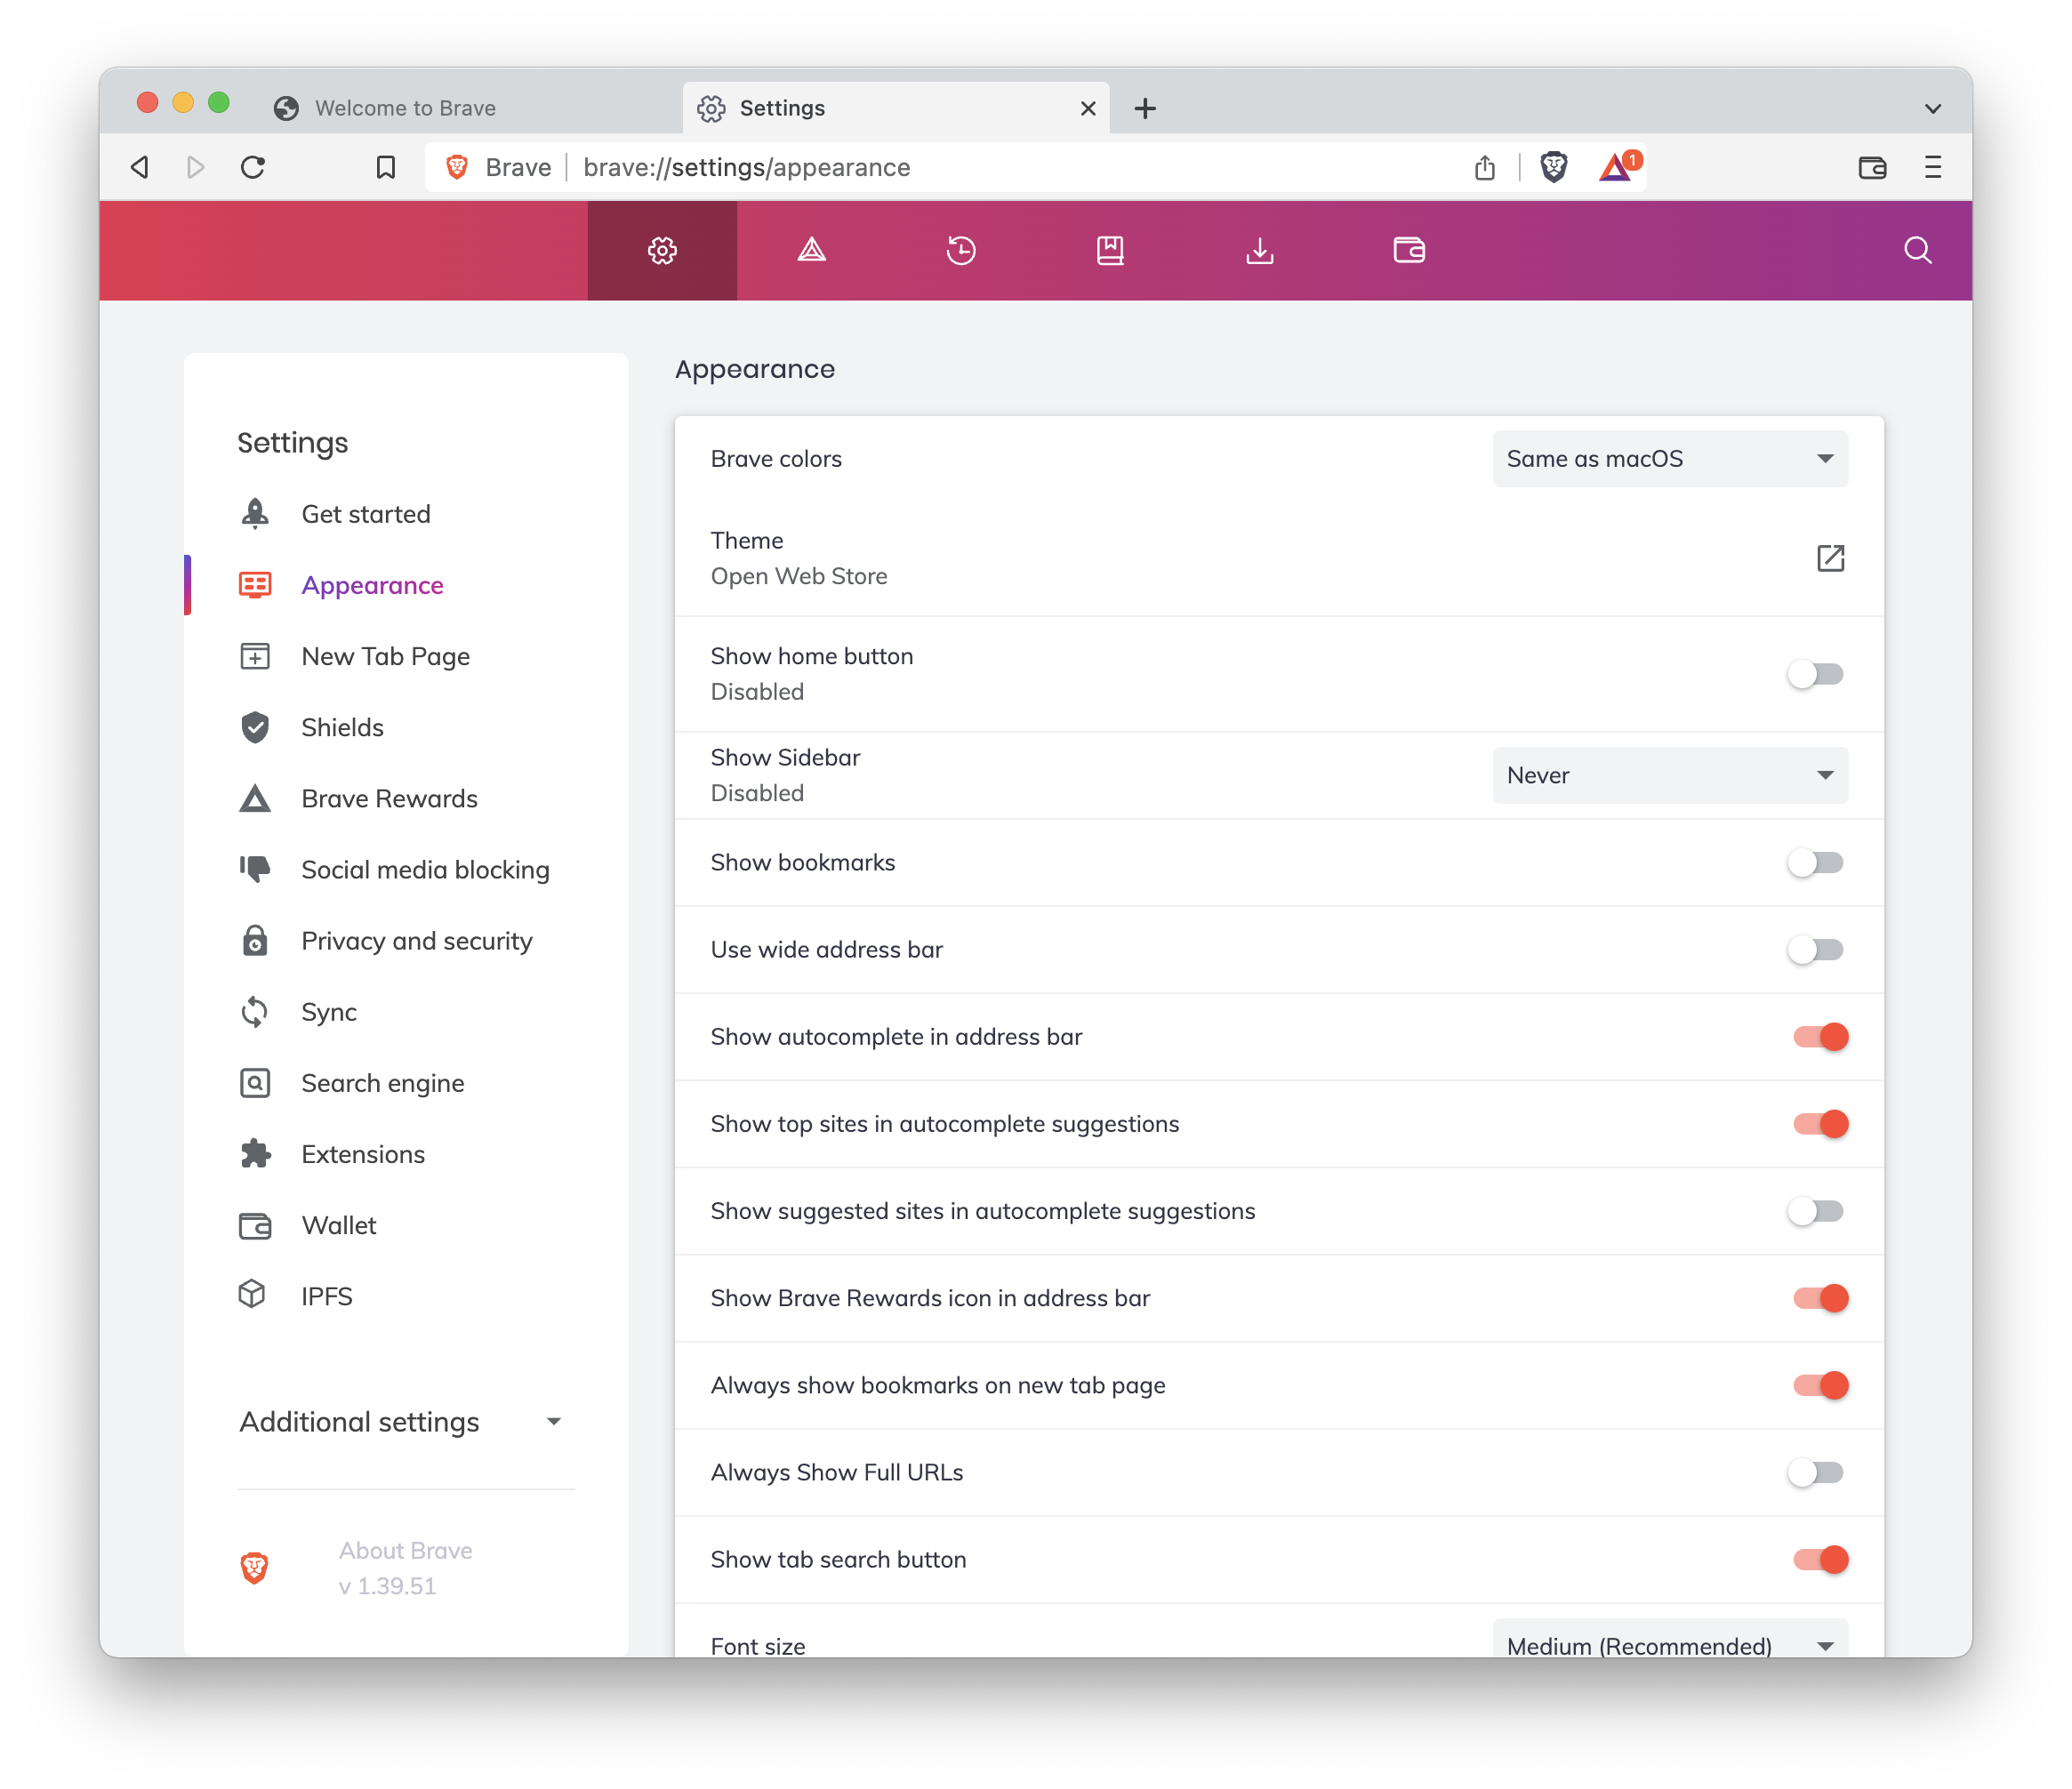This screenshot has height=1789, width=2072.
Task: Open the bookmarks icon in toolbar
Action: pos(1110,250)
